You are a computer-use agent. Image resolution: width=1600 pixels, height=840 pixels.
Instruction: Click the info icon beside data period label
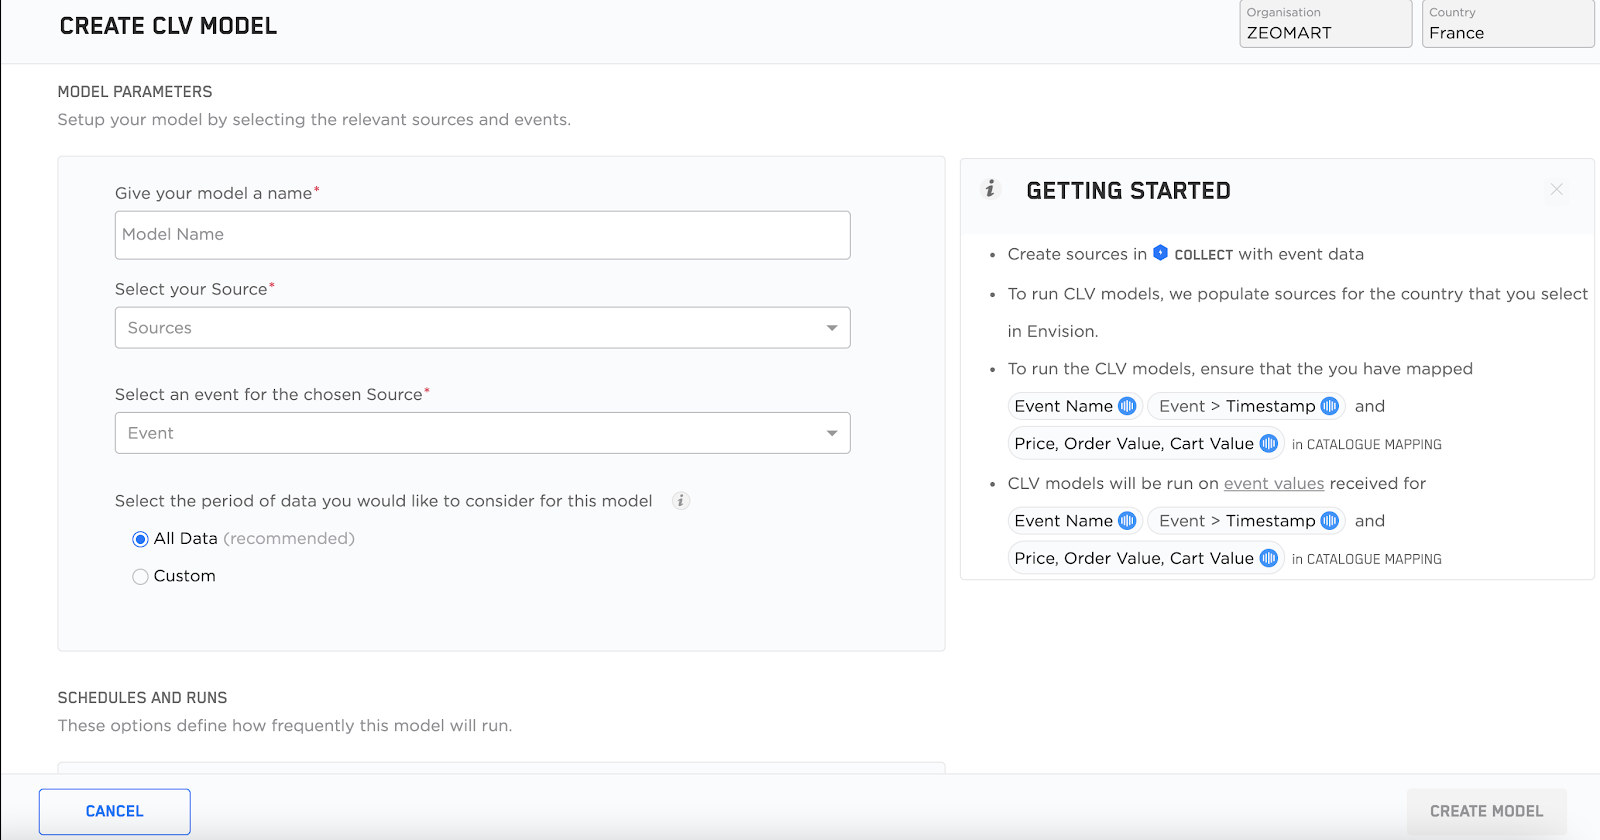coord(681,501)
